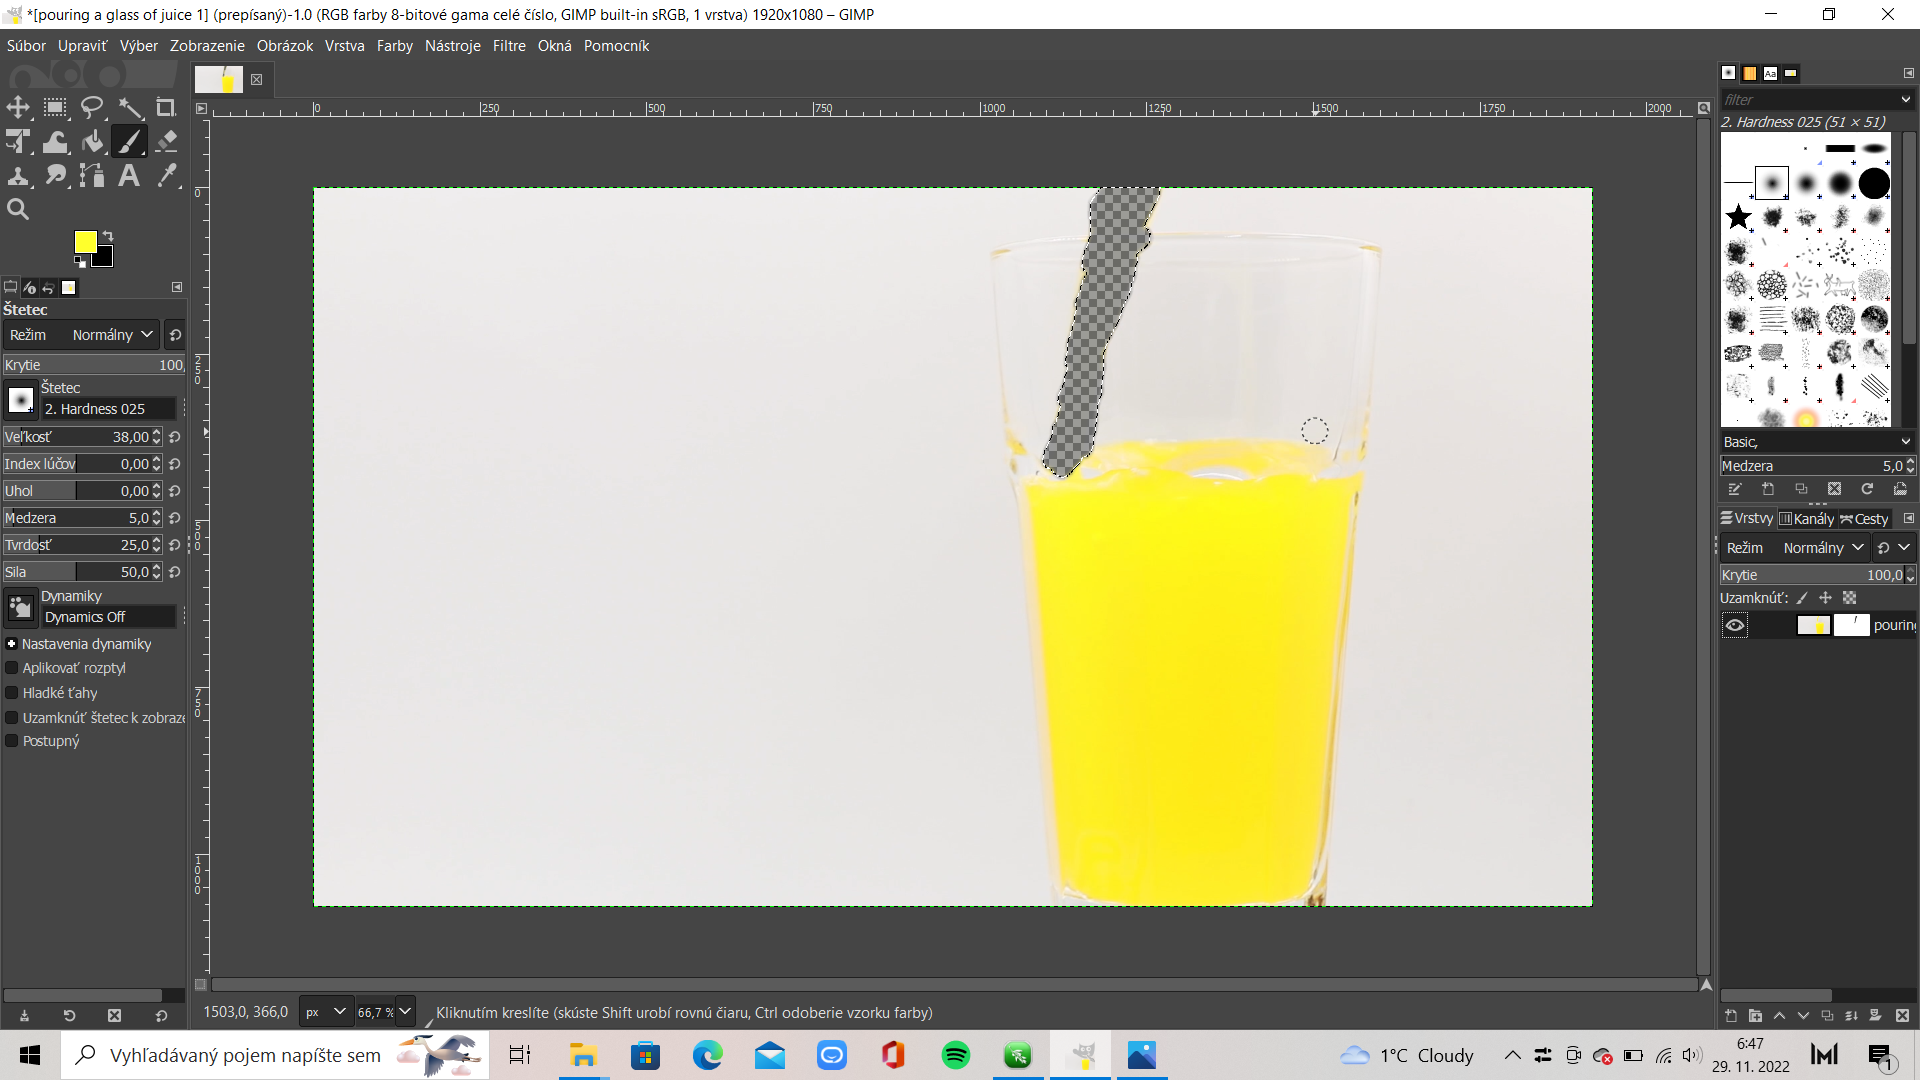Open px units dropdown in status bar
The image size is (1920, 1080).
[x=326, y=1012]
